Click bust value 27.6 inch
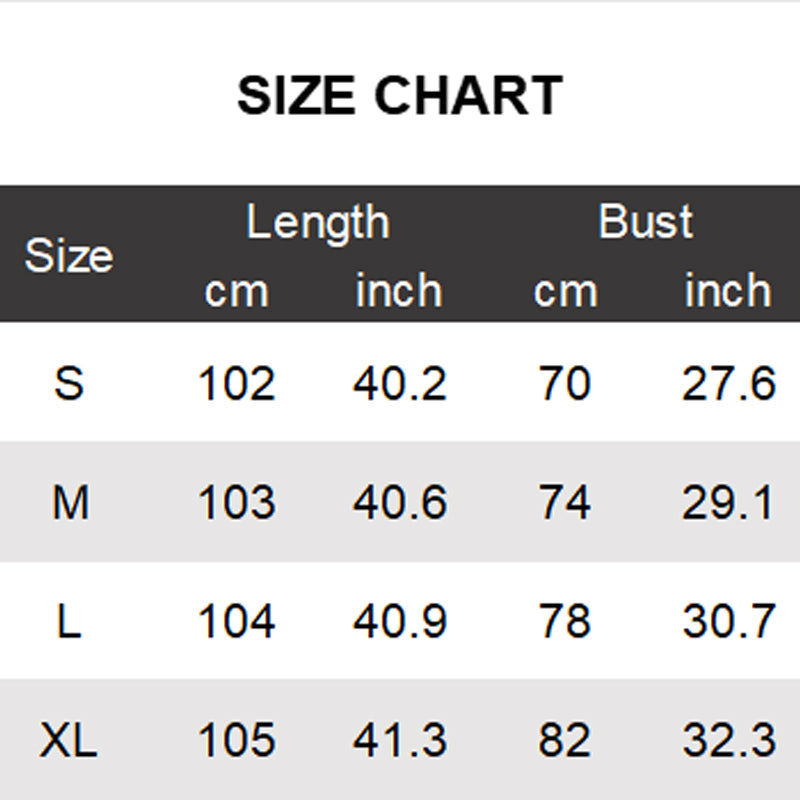The width and height of the screenshot is (800, 800). tap(728, 383)
